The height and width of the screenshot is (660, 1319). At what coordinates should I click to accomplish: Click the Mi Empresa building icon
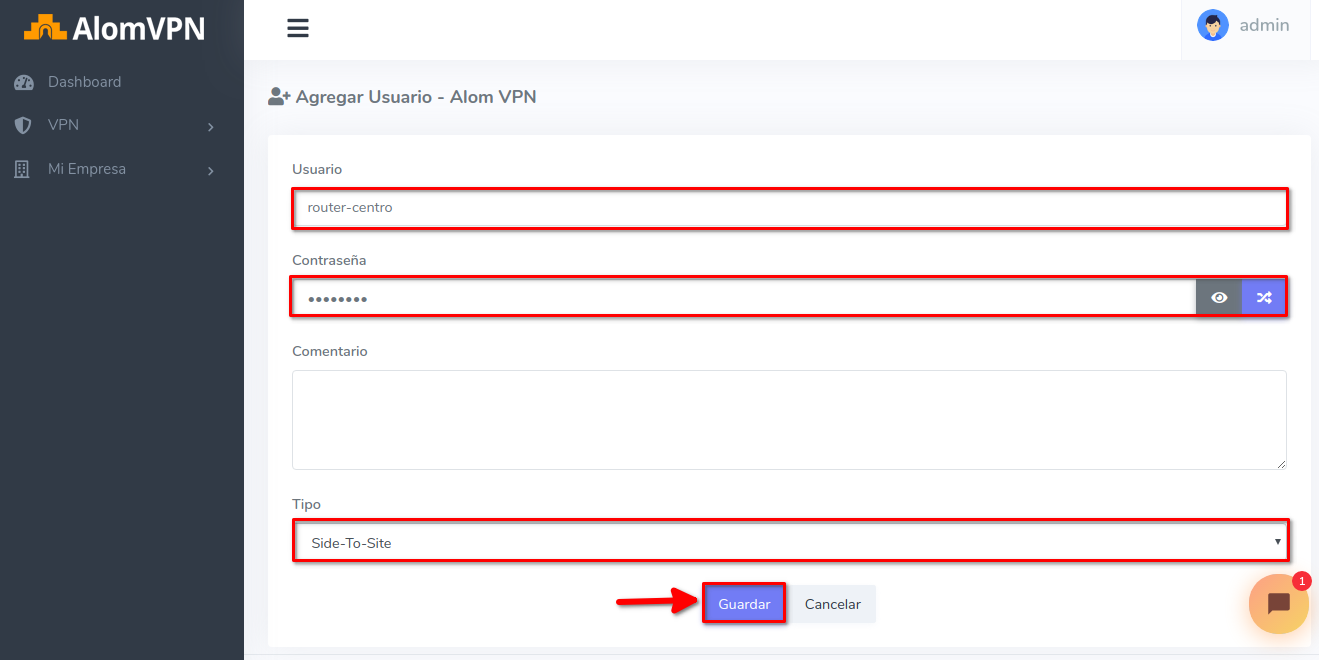click(22, 170)
